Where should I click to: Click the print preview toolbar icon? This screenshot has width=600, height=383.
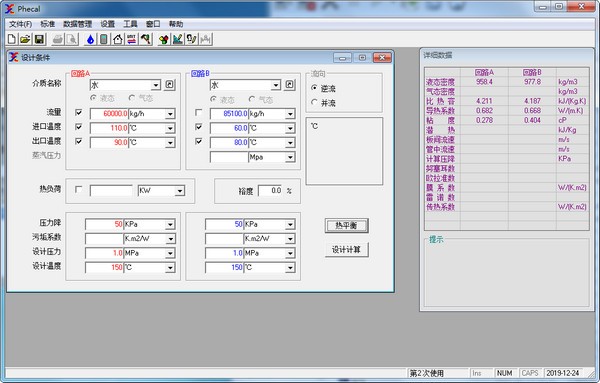pos(72,39)
